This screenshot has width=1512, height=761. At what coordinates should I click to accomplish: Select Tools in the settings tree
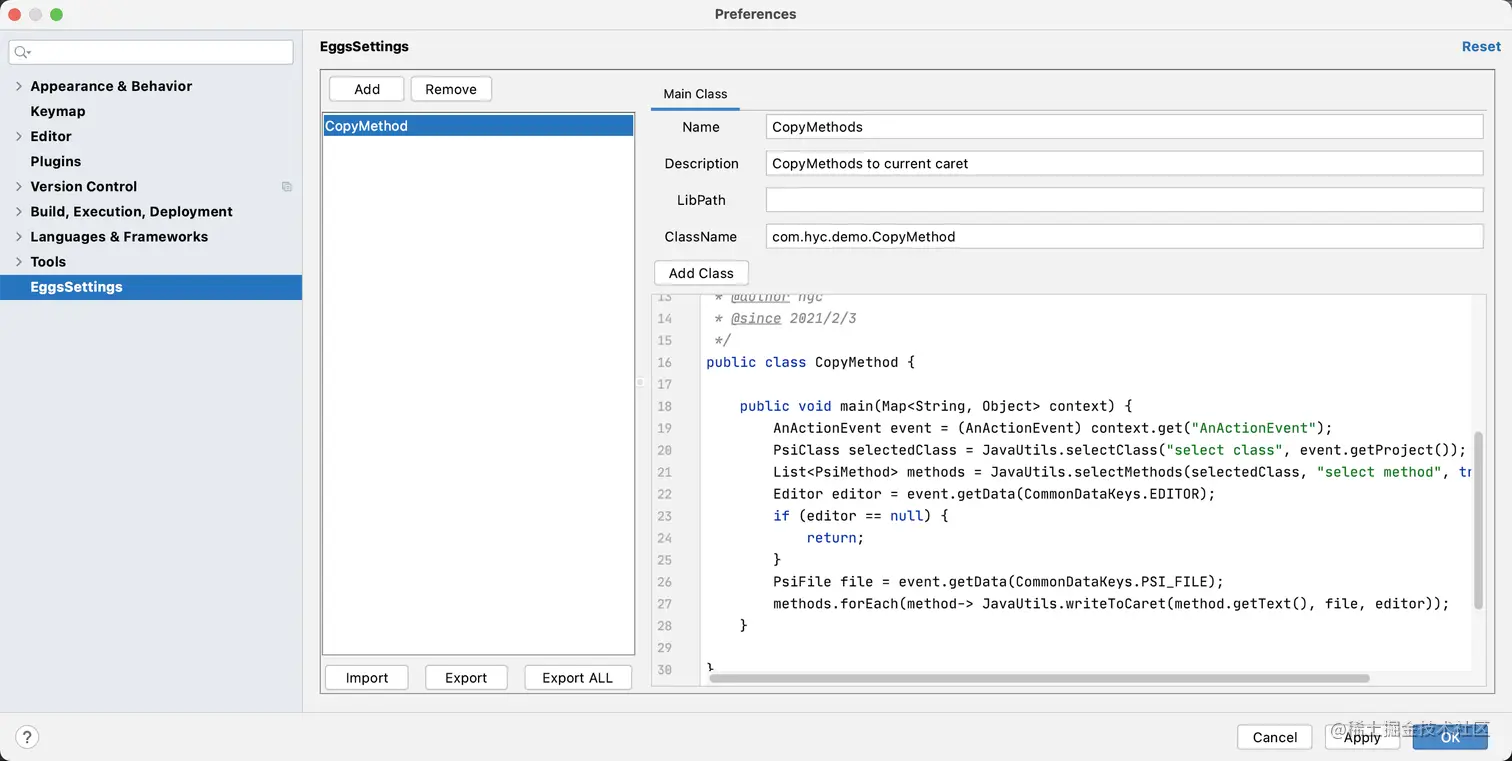coord(48,261)
